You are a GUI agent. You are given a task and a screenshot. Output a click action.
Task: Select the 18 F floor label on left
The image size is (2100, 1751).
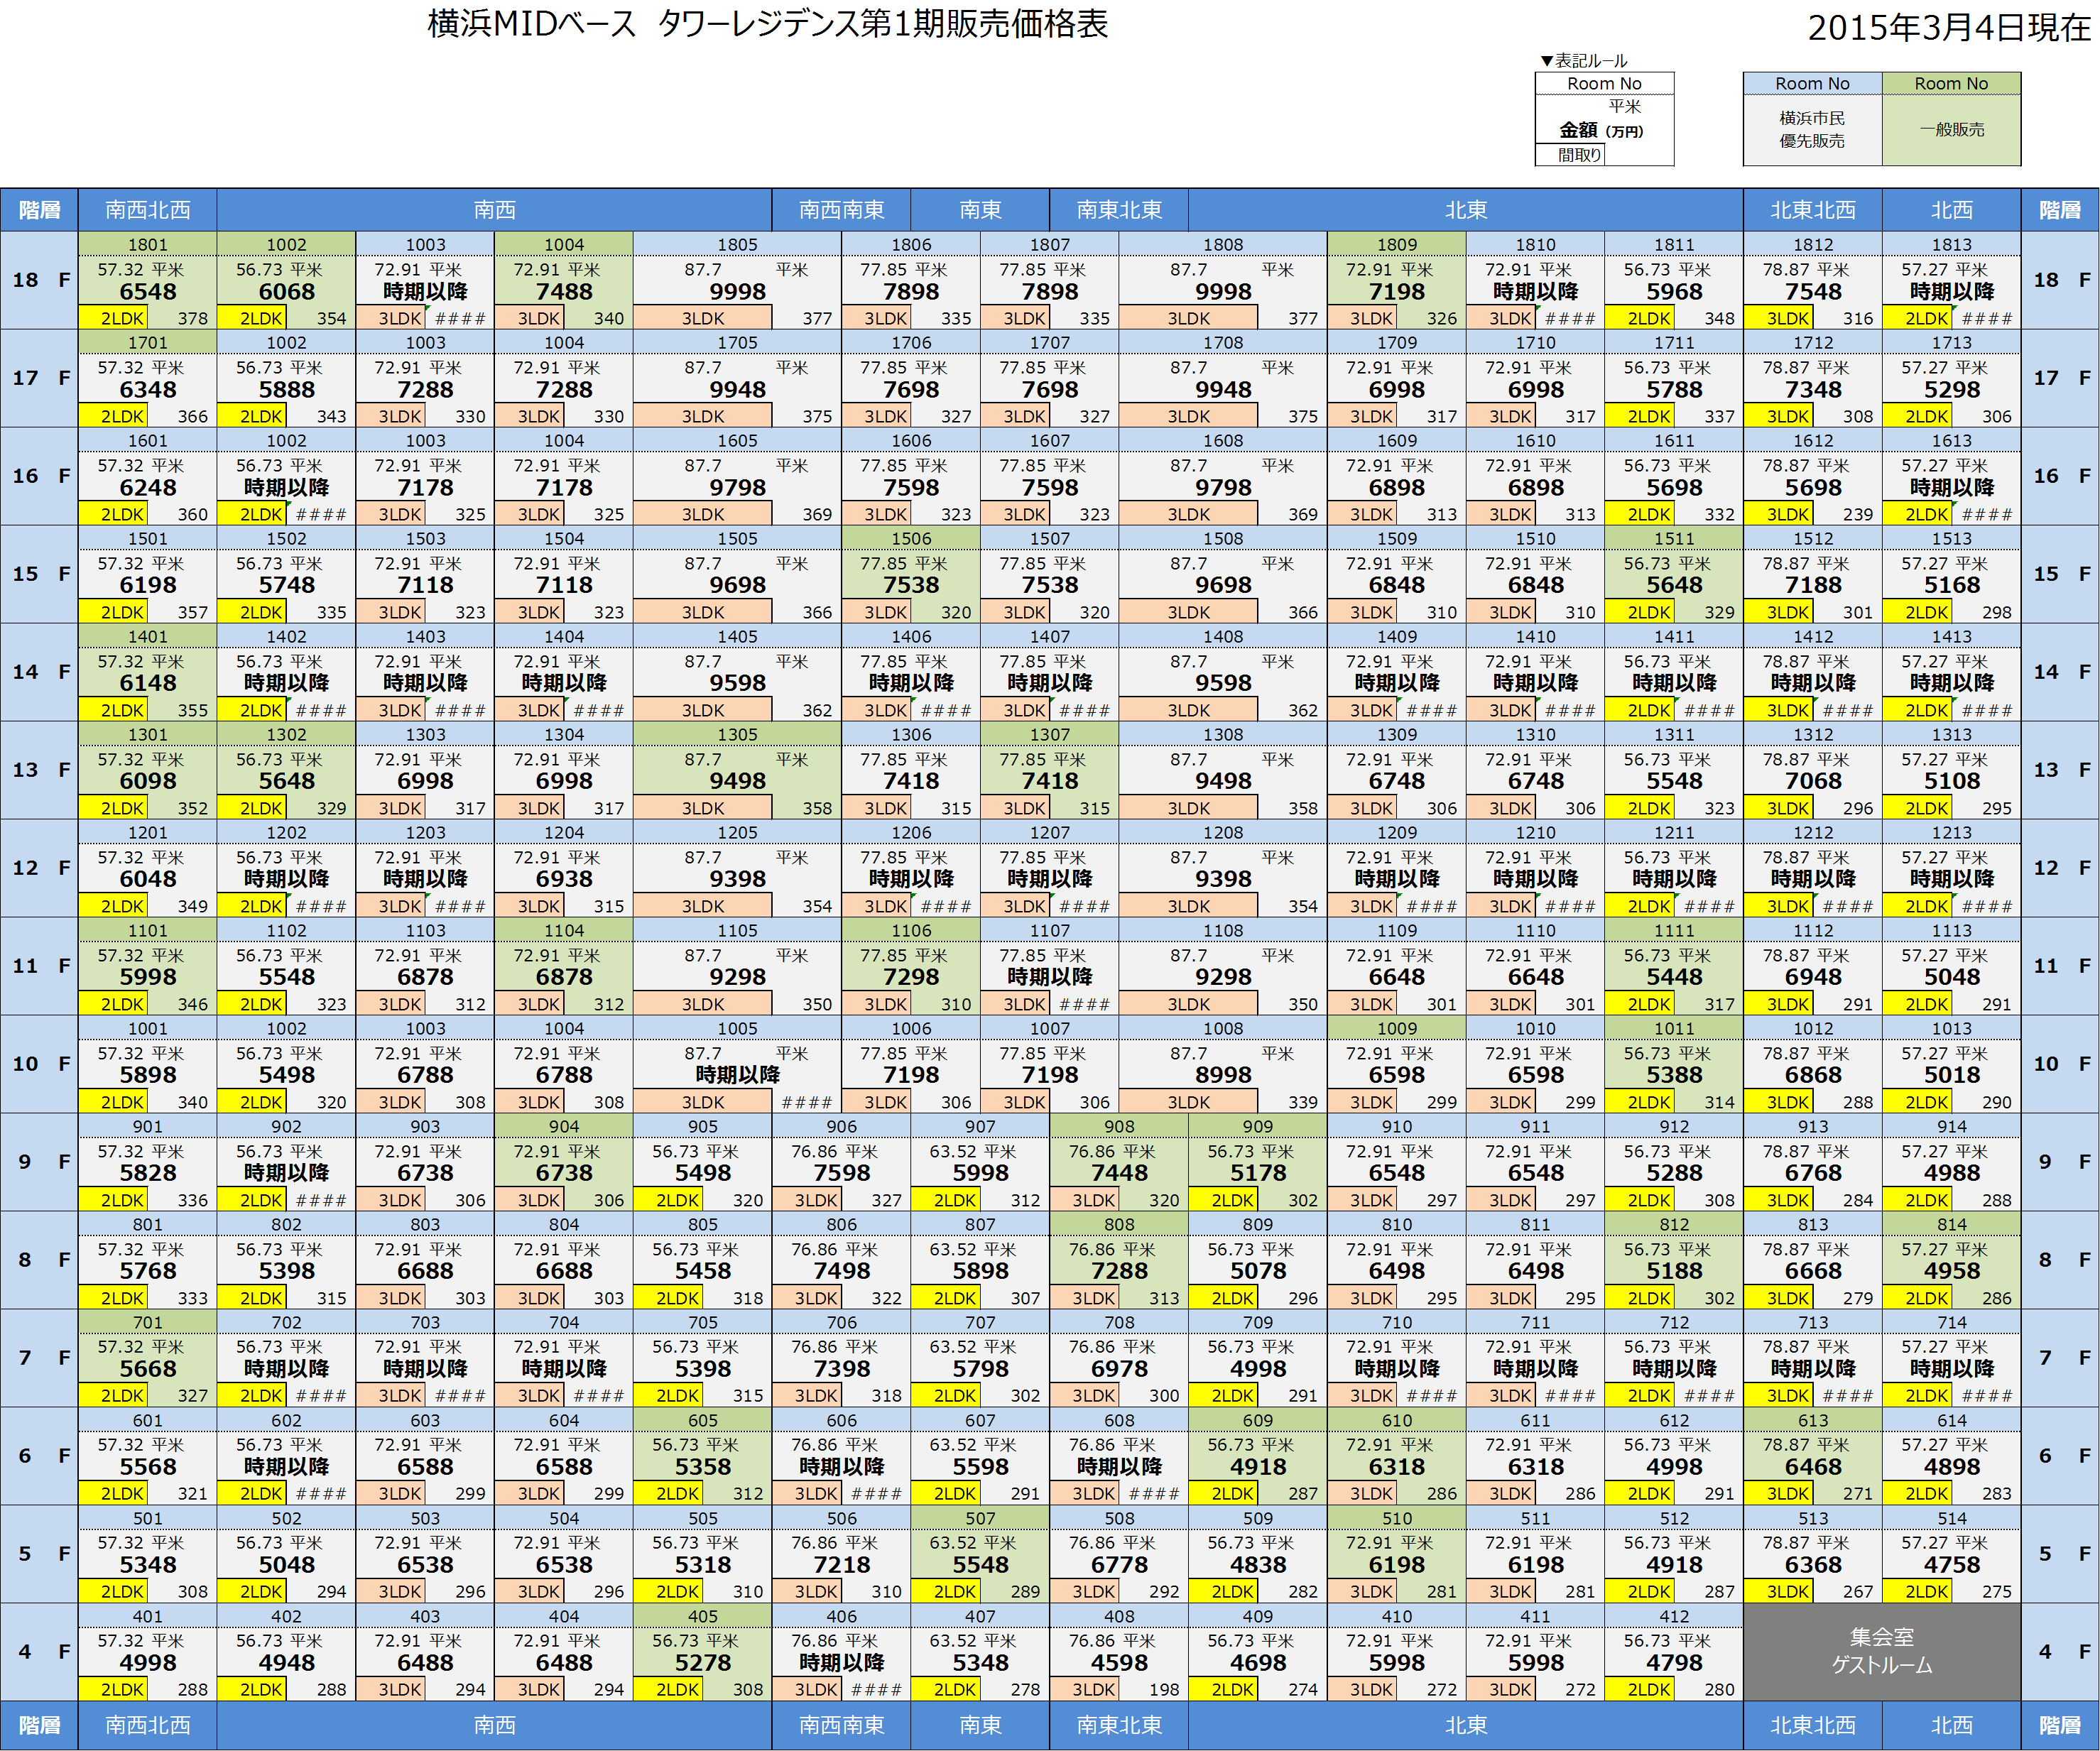pyautogui.click(x=40, y=280)
